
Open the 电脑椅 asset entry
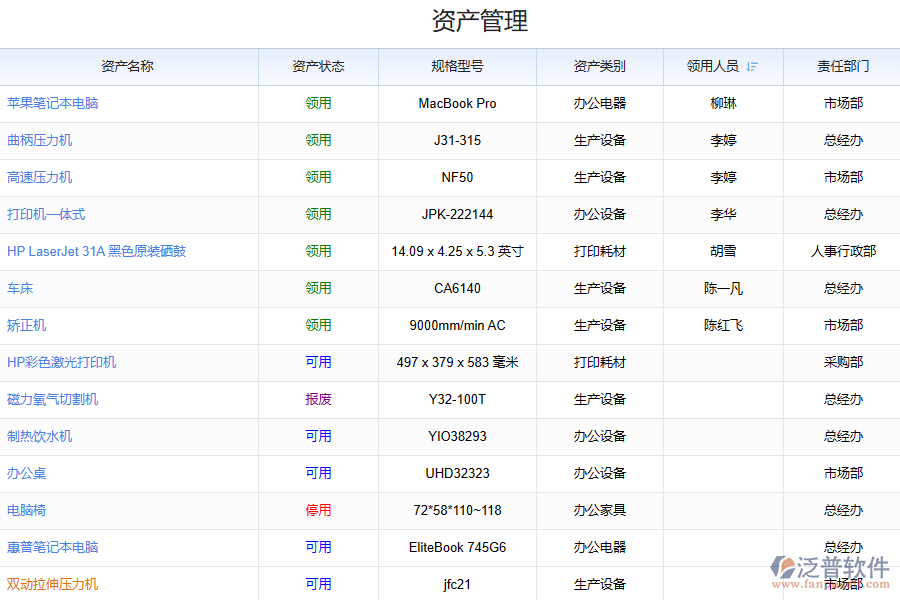pyautogui.click(x=27, y=510)
